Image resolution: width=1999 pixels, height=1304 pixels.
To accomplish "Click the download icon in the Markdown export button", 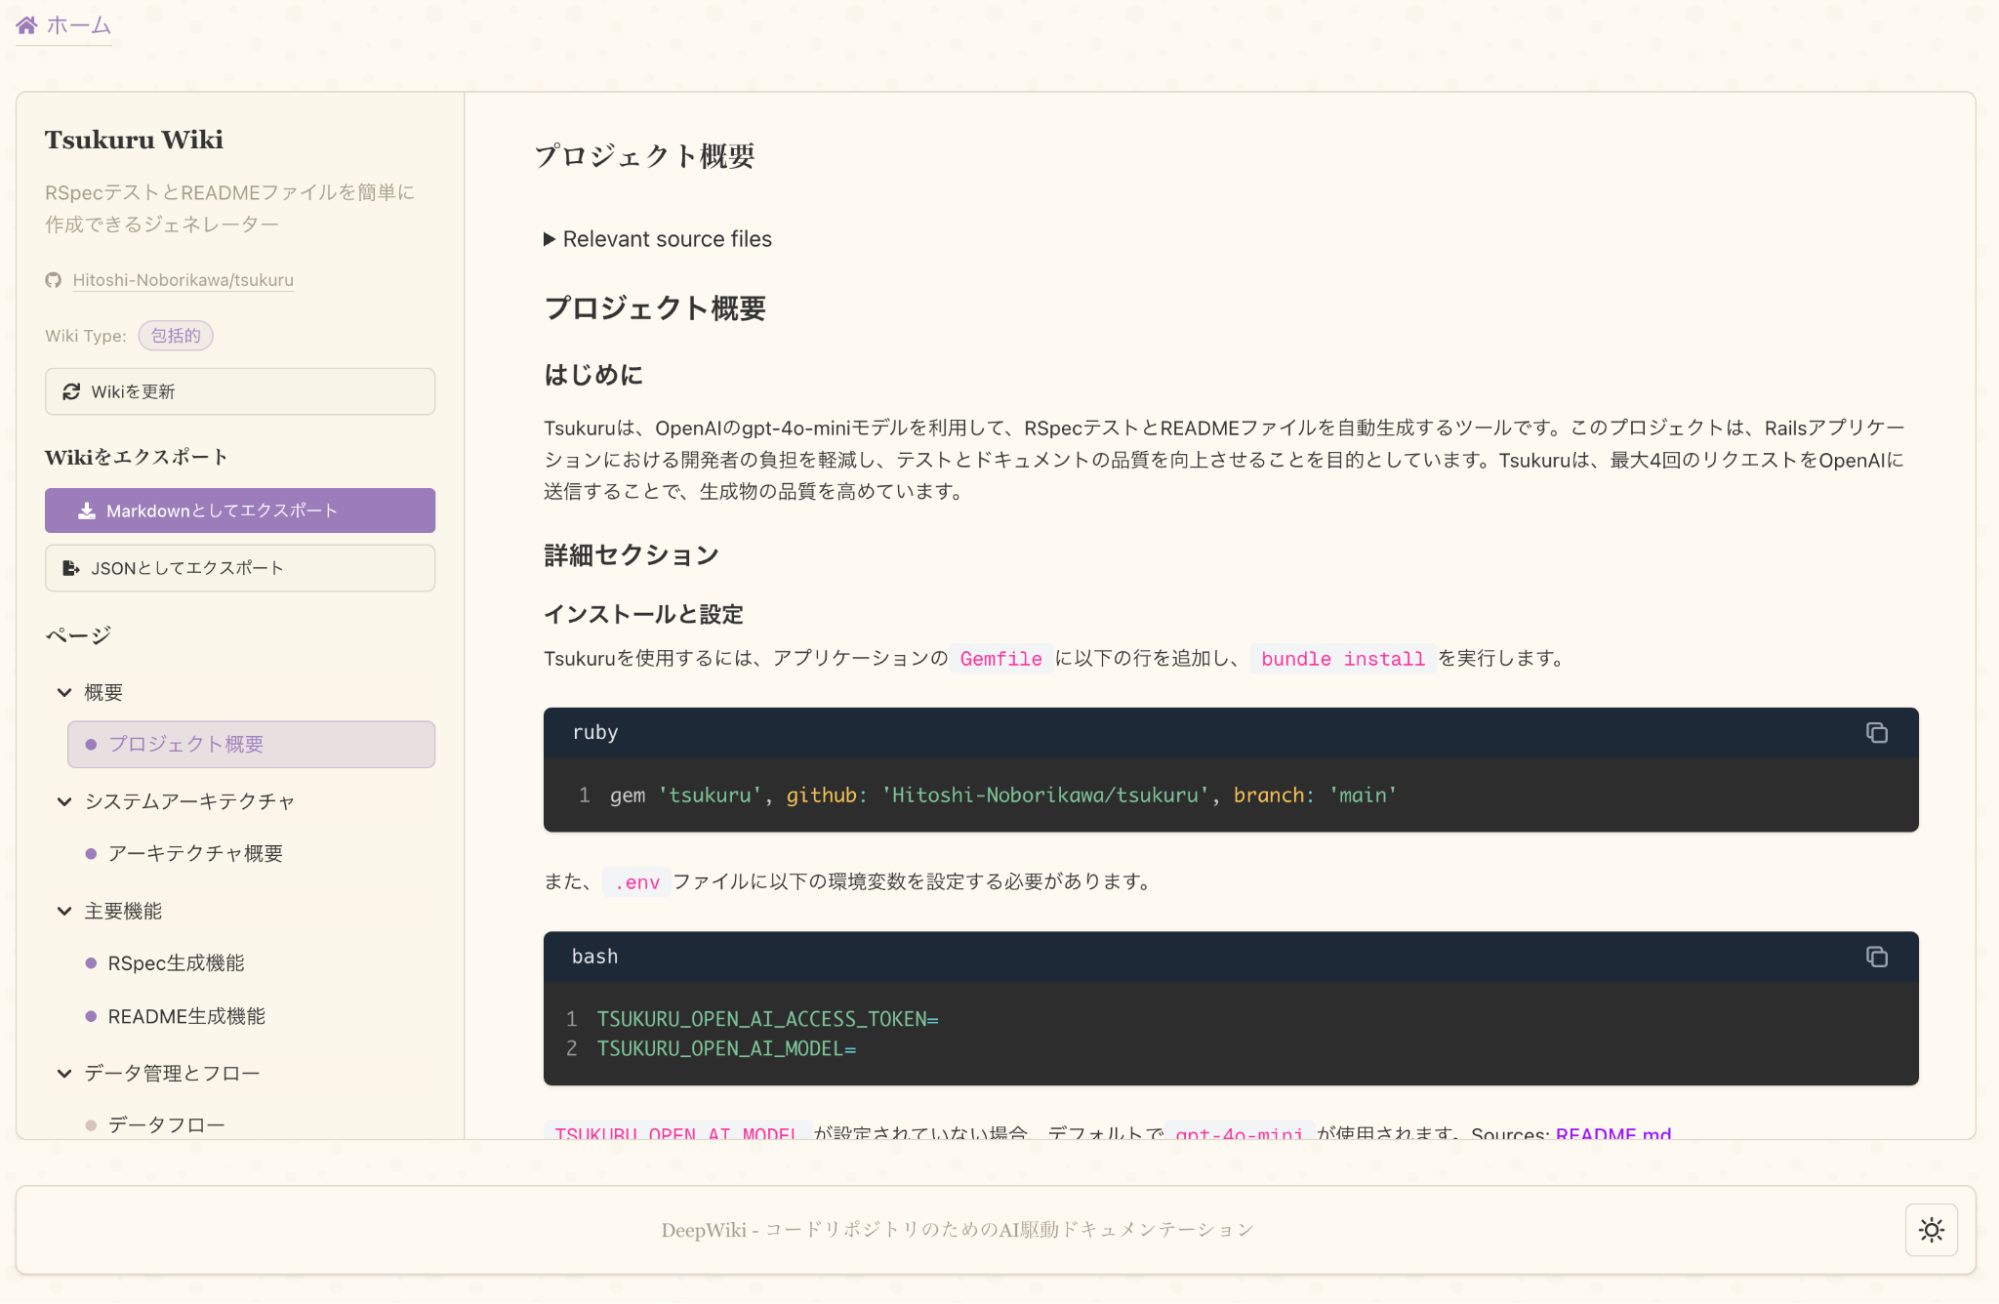I will (x=87, y=511).
